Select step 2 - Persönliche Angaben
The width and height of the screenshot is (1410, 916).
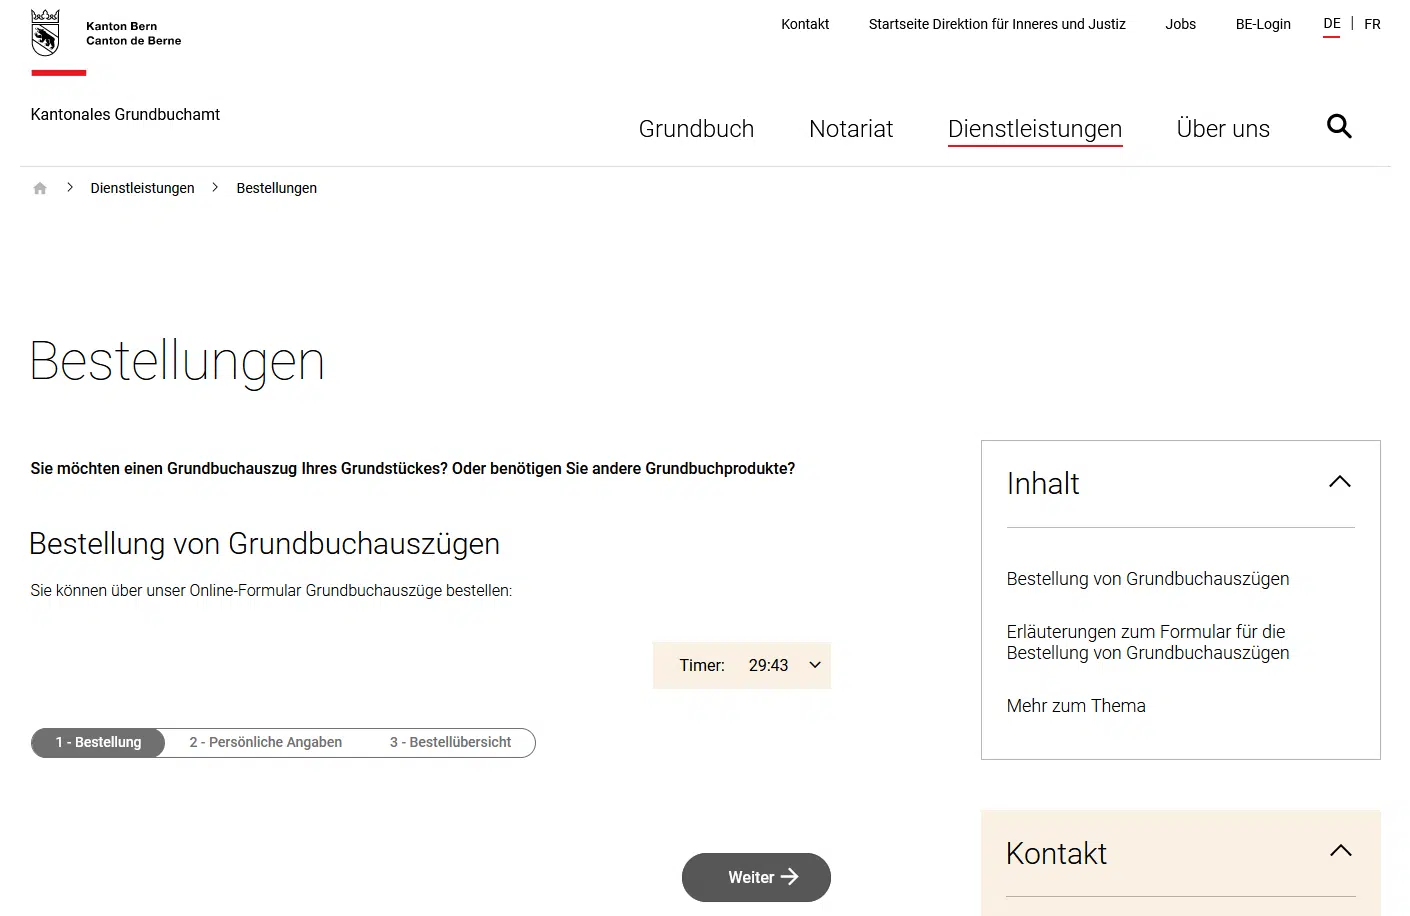point(266,742)
